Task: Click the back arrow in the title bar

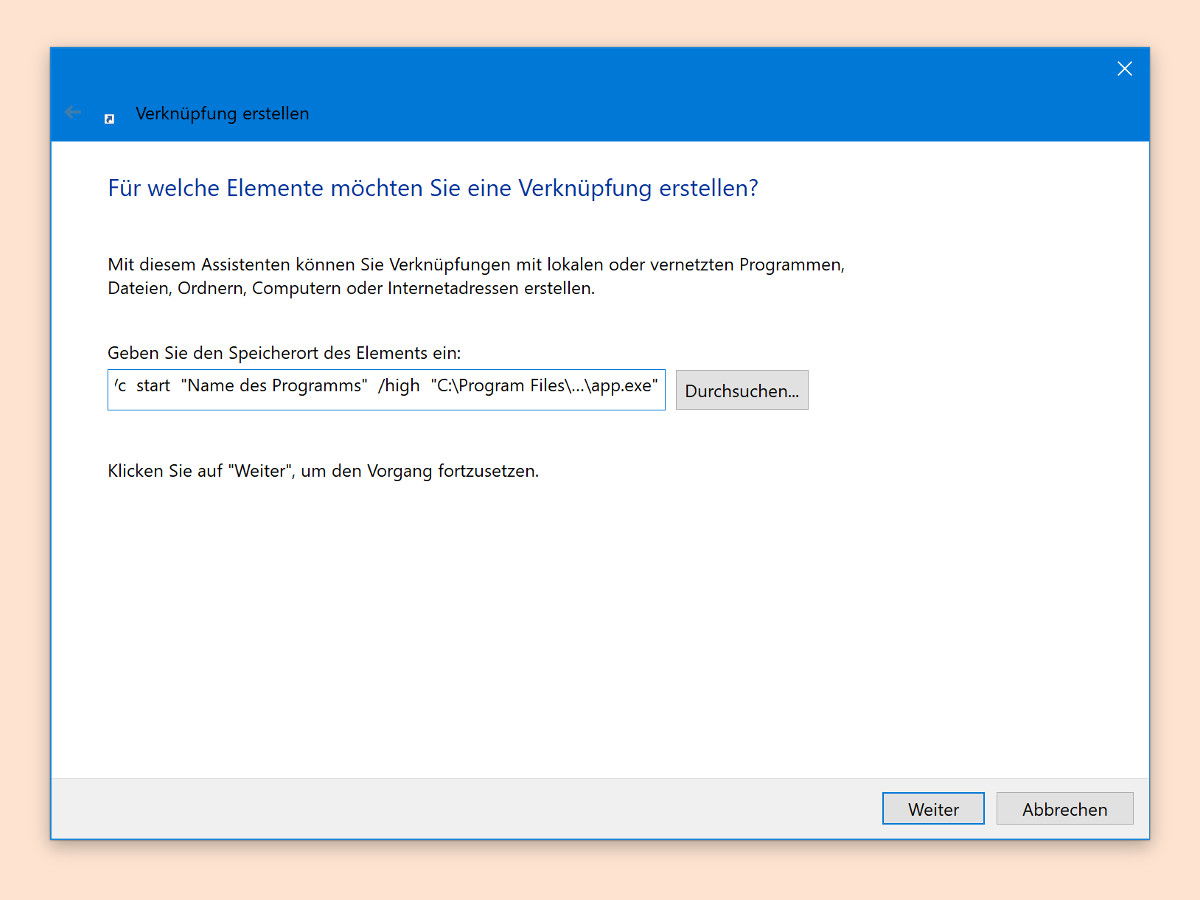Action: coord(73,113)
